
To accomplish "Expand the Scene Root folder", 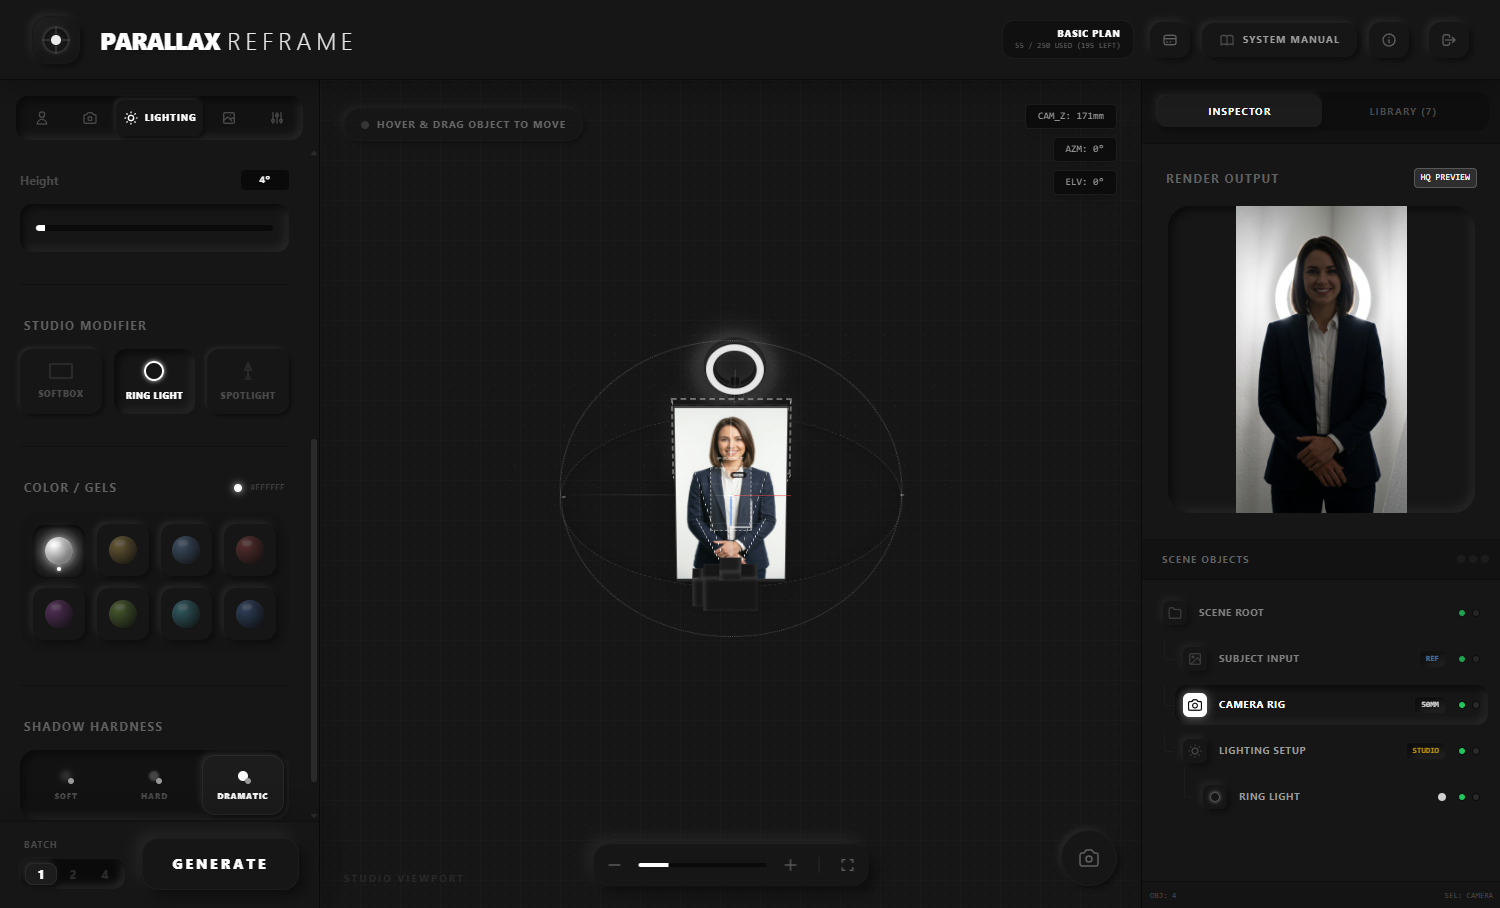I will [x=1175, y=613].
